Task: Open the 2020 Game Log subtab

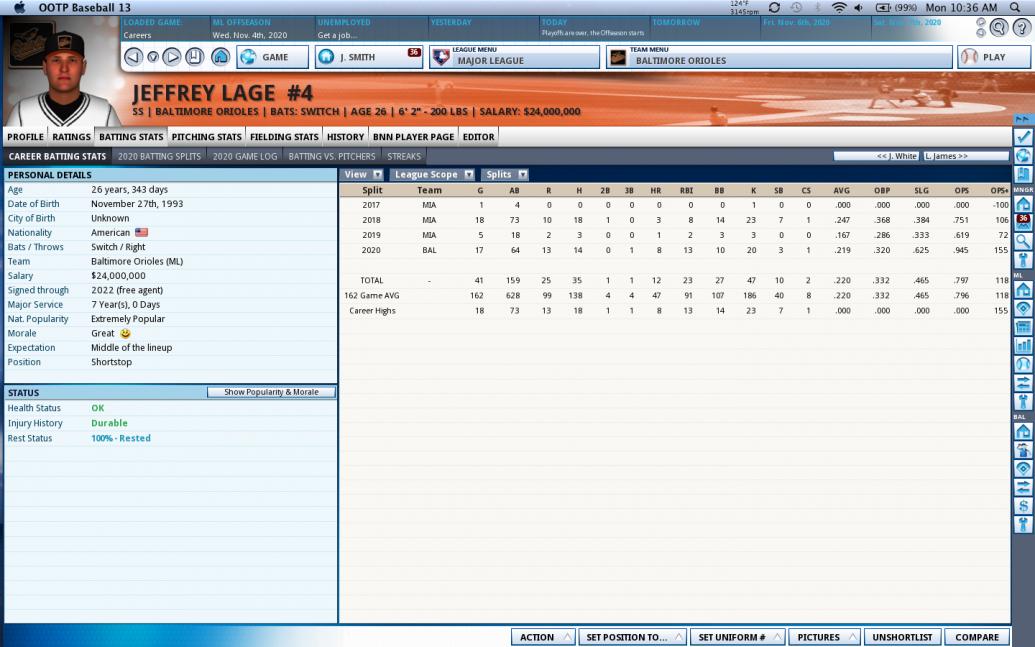Action: 245,156
